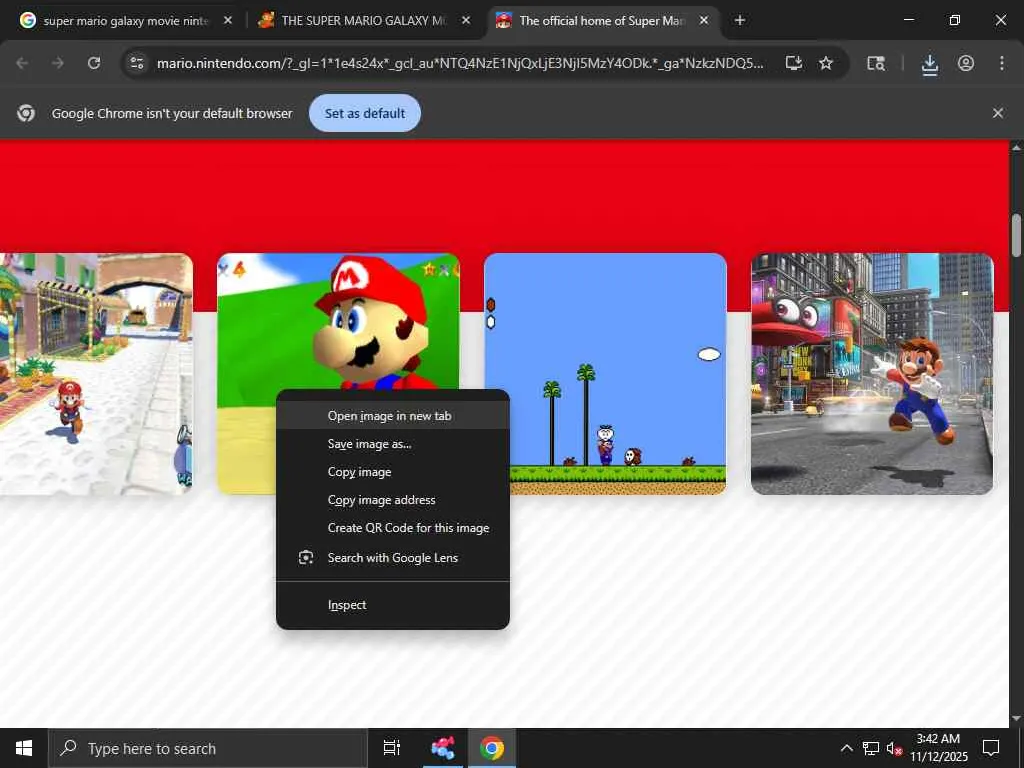Click the 'Type here to search' box
This screenshot has height=768, width=1024.
click(208, 748)
